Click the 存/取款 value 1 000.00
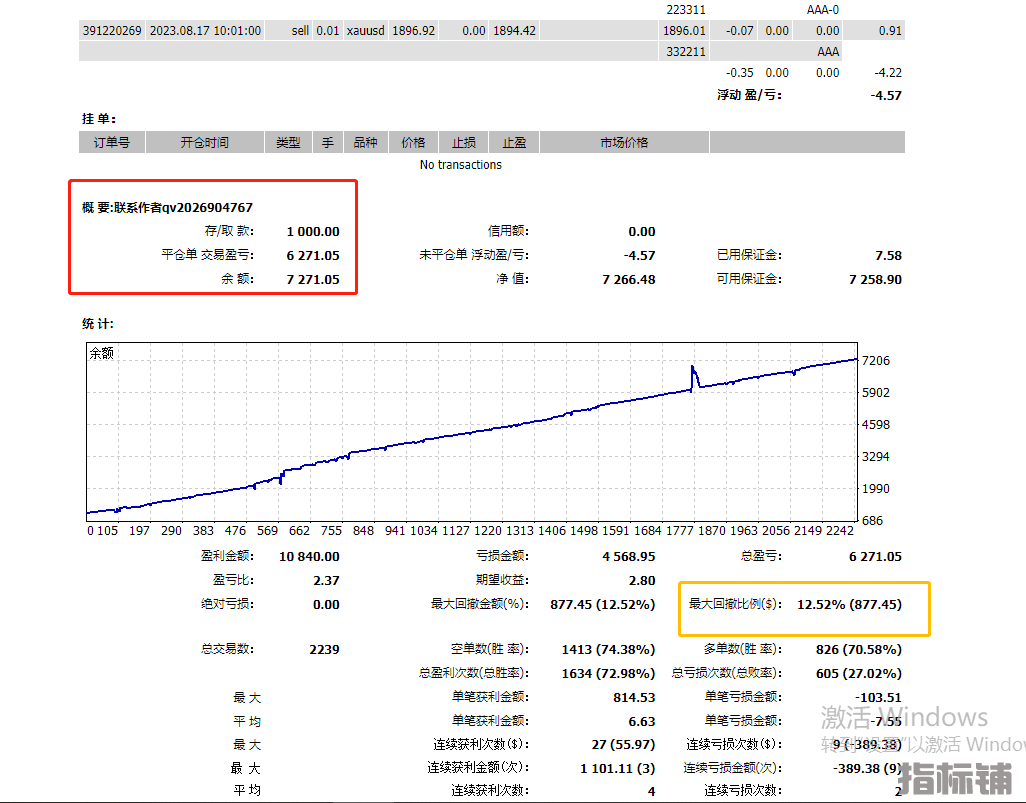 click(x=313, y=232)
